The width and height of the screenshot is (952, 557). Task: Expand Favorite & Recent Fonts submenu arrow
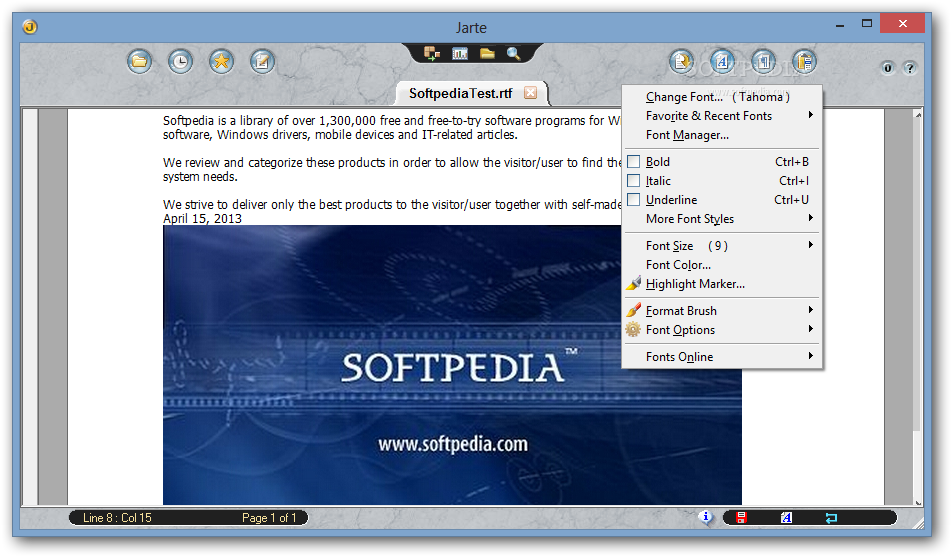[811, 115]
